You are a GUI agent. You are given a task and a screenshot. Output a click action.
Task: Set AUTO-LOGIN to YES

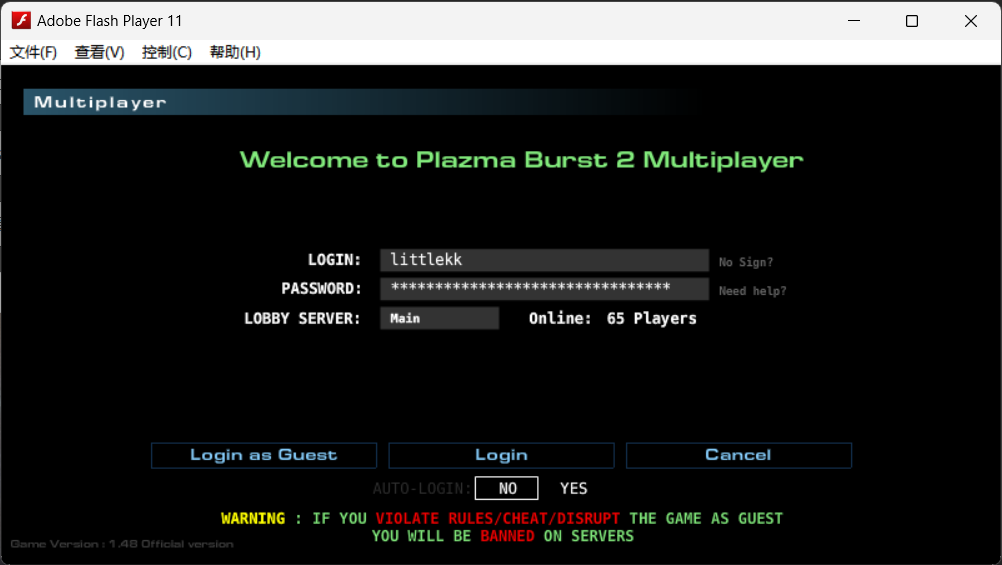pyautogui.click(x=574, y=488)
